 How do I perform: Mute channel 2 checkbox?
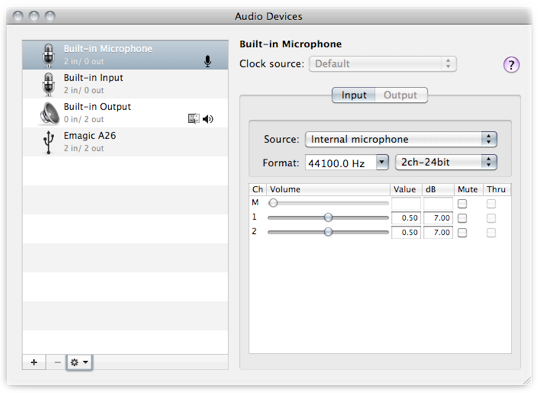(x=462, y=233)
